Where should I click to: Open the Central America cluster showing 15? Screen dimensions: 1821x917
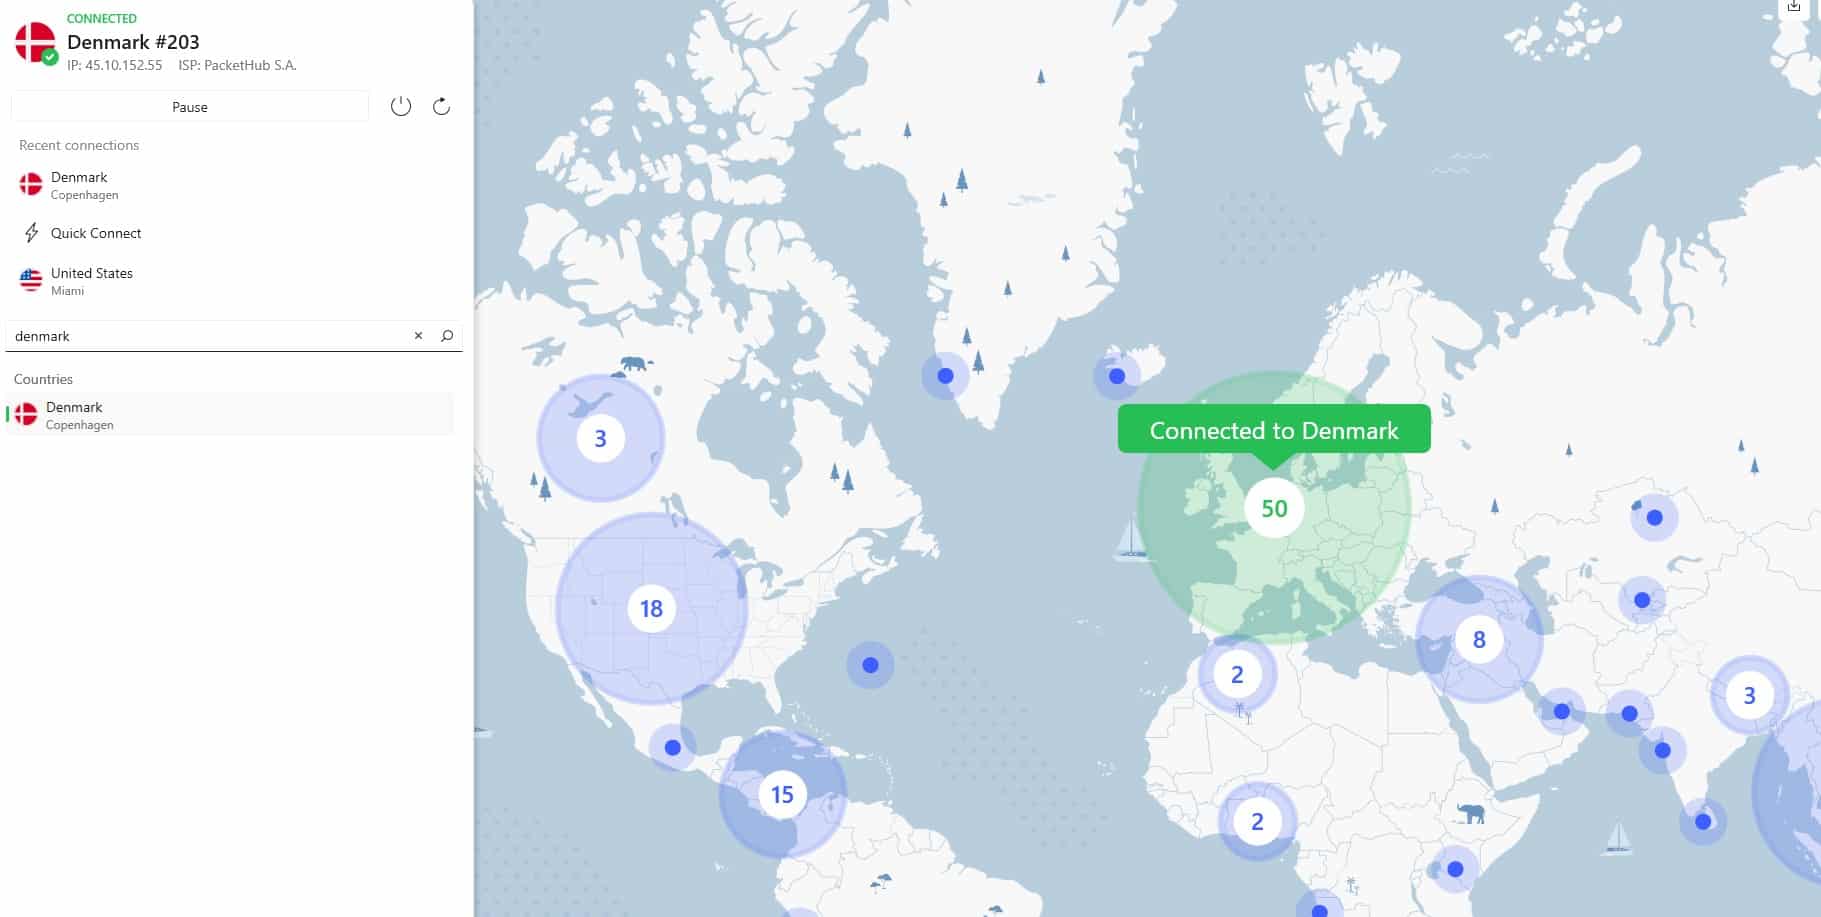click(x=782, y=794)
